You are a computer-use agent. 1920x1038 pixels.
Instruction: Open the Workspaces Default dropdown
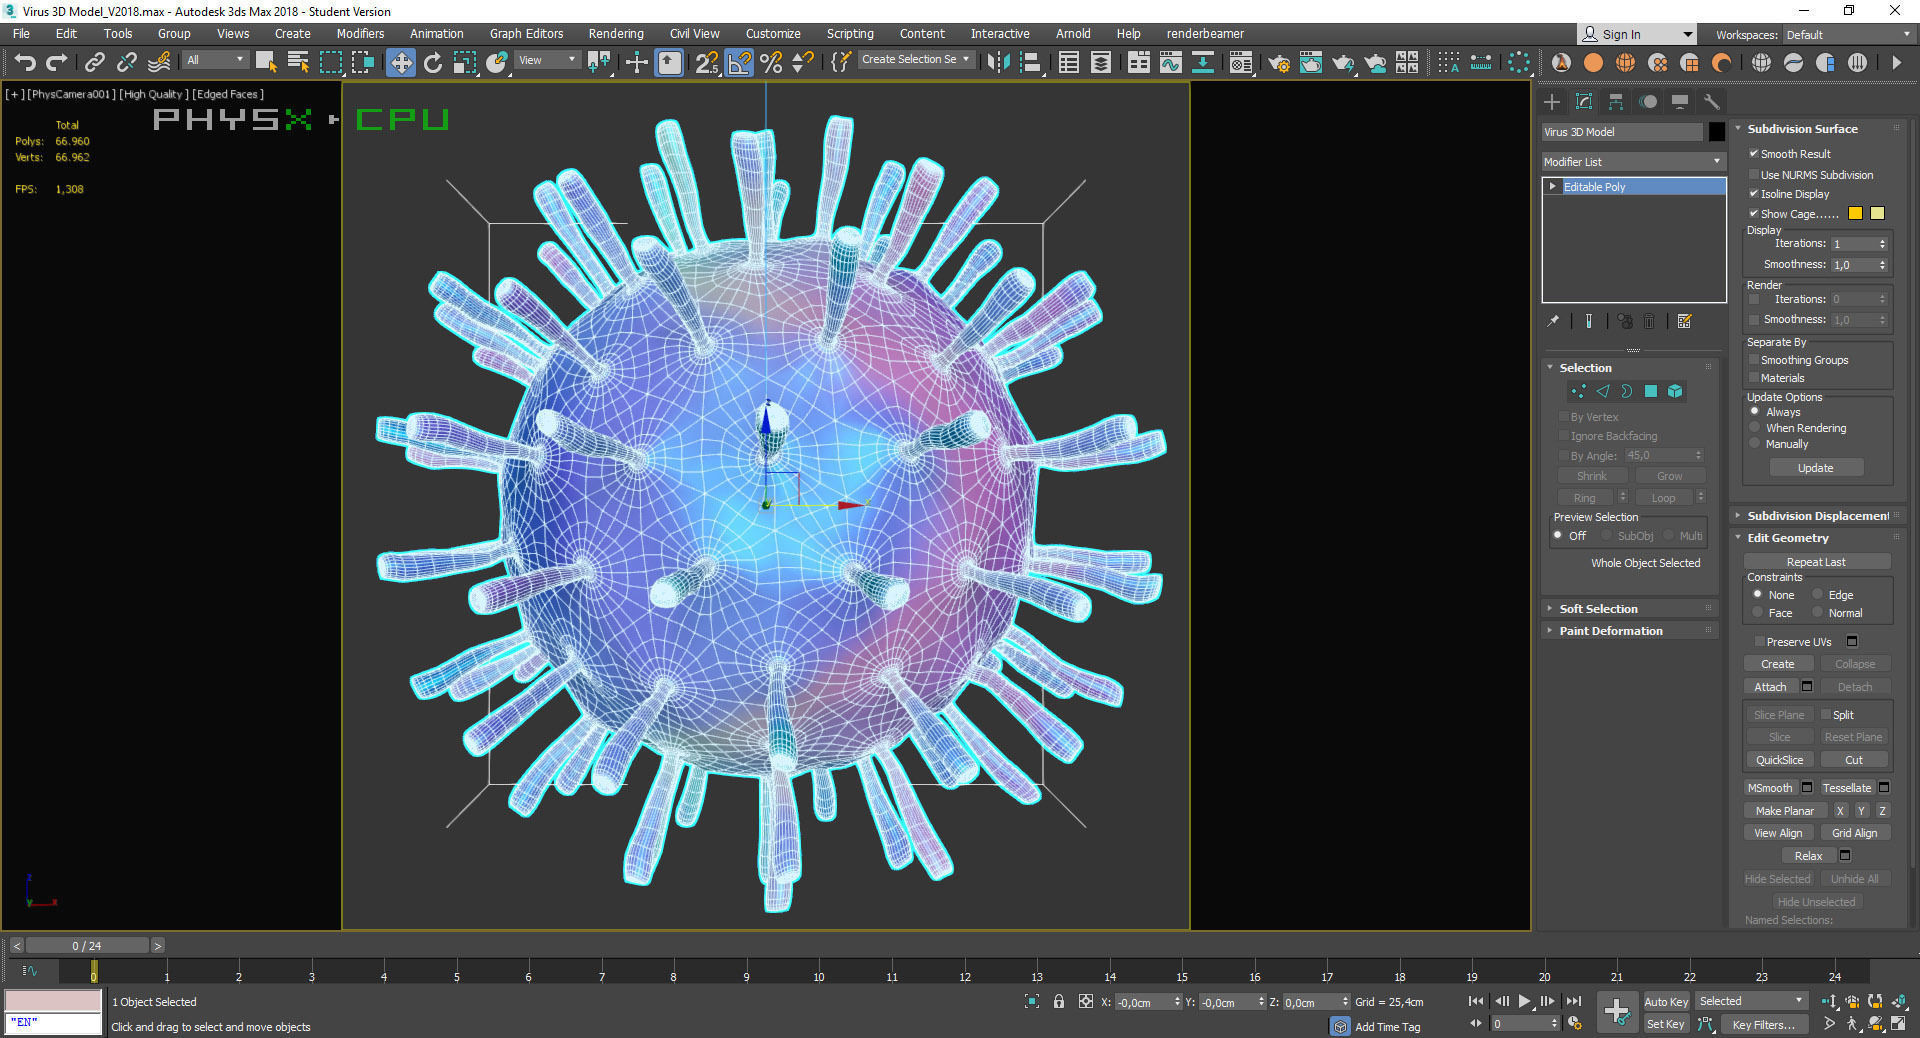click(x=1849, y=35)
